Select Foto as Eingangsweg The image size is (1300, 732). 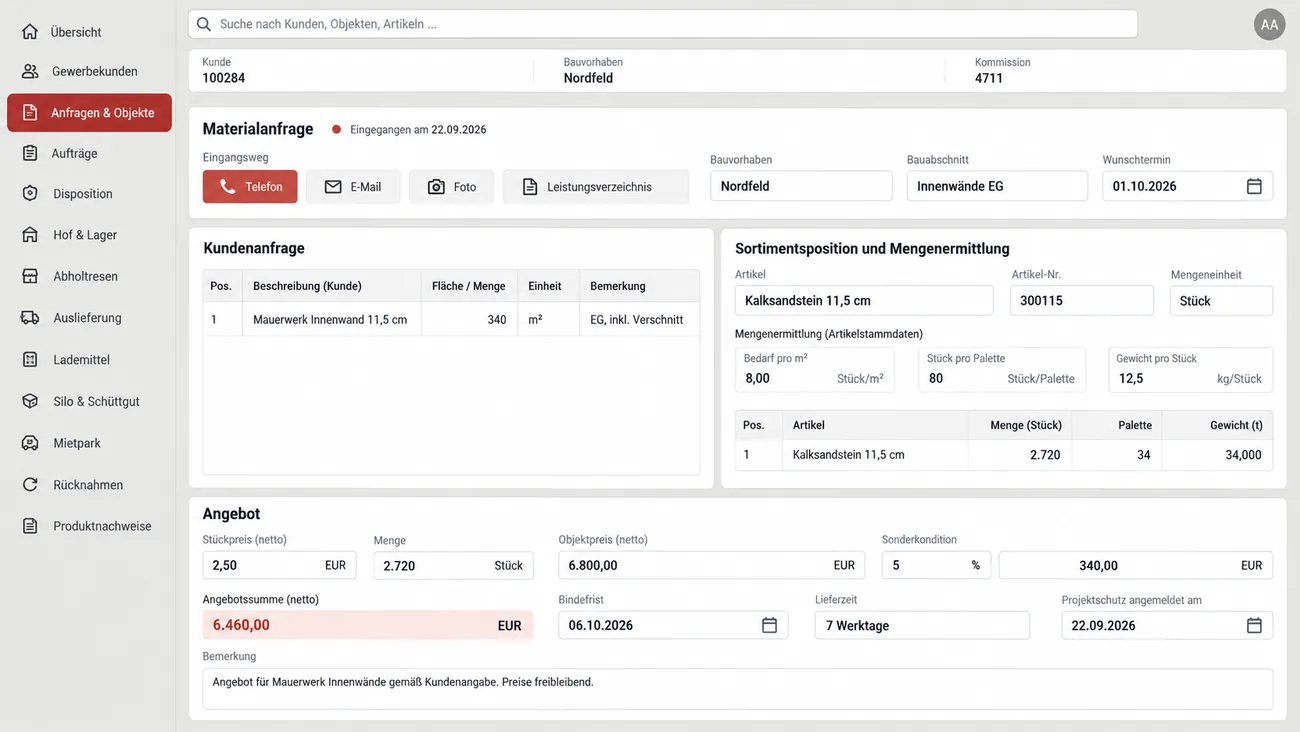[451, 187]
